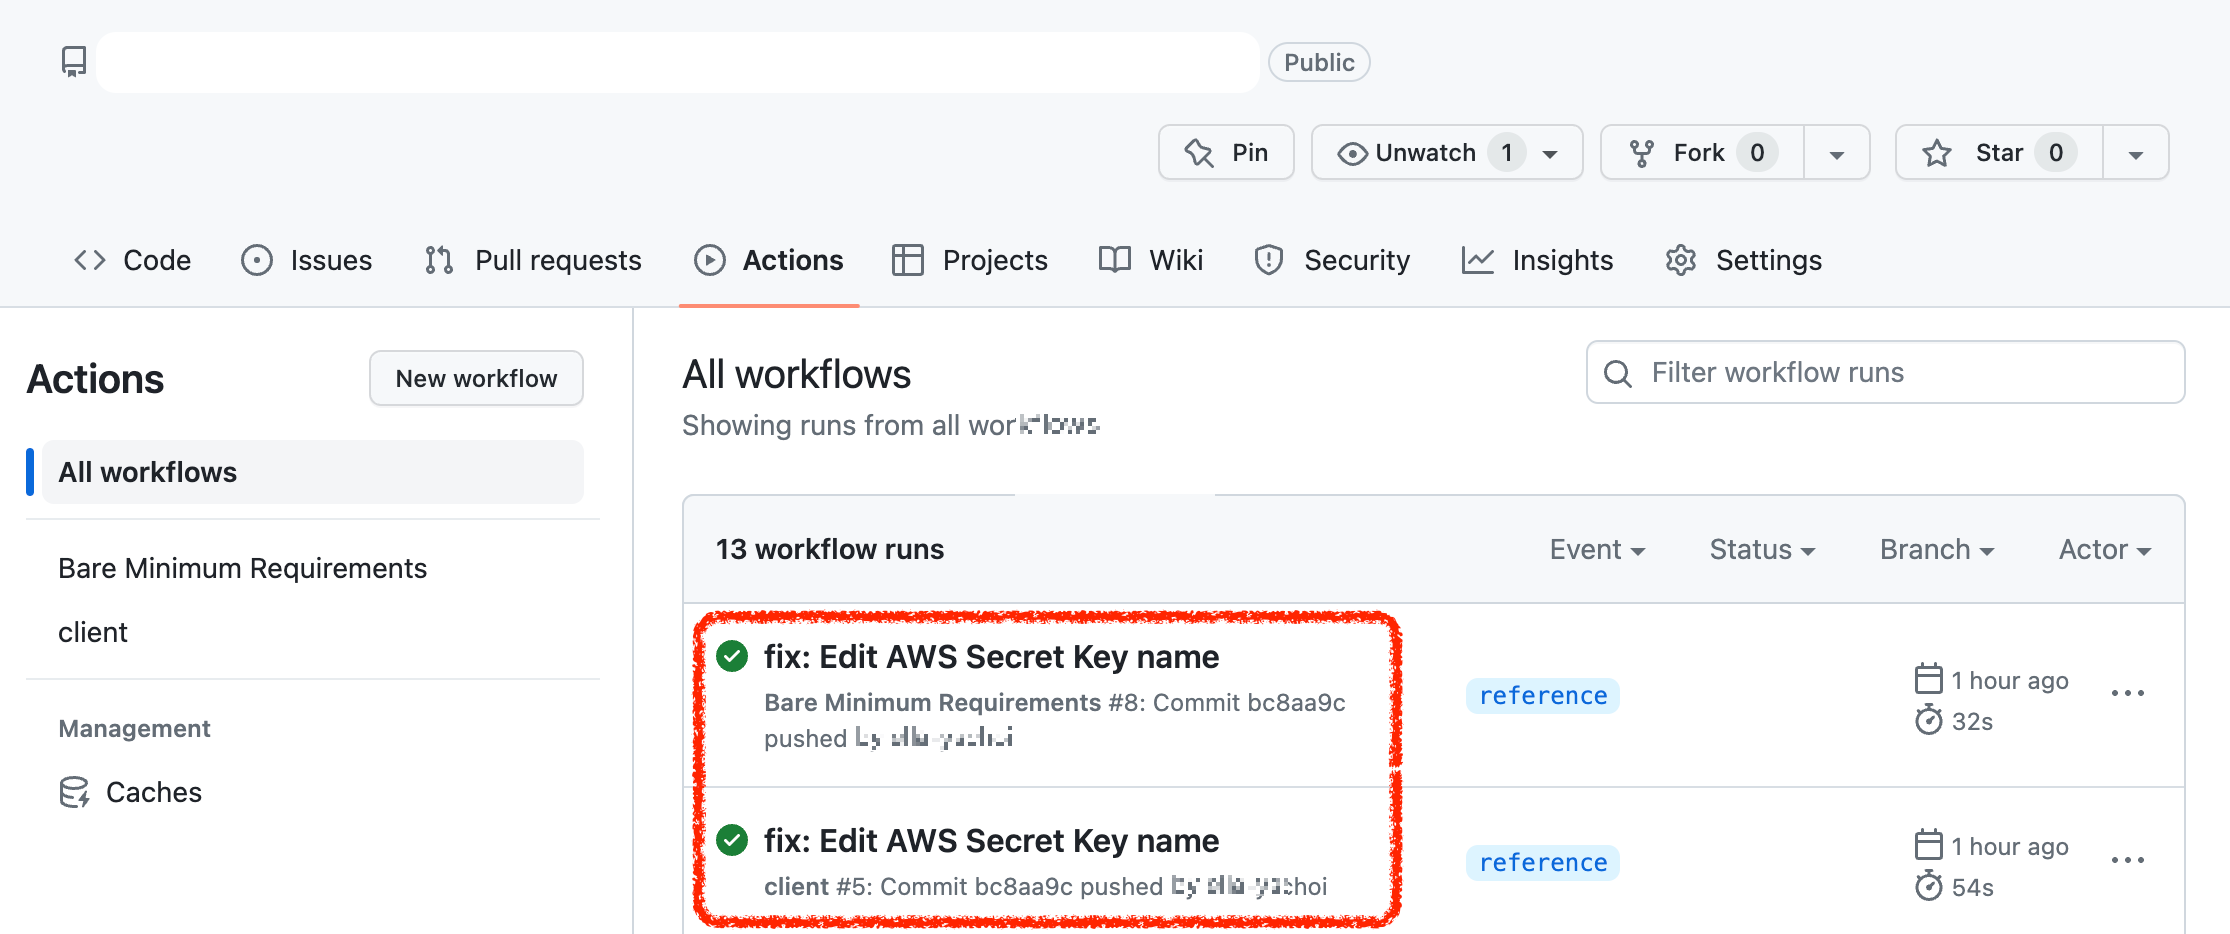This screenshot has height=934, width=2230.
Task: Open the Code tab
Action: pos(132,260)
